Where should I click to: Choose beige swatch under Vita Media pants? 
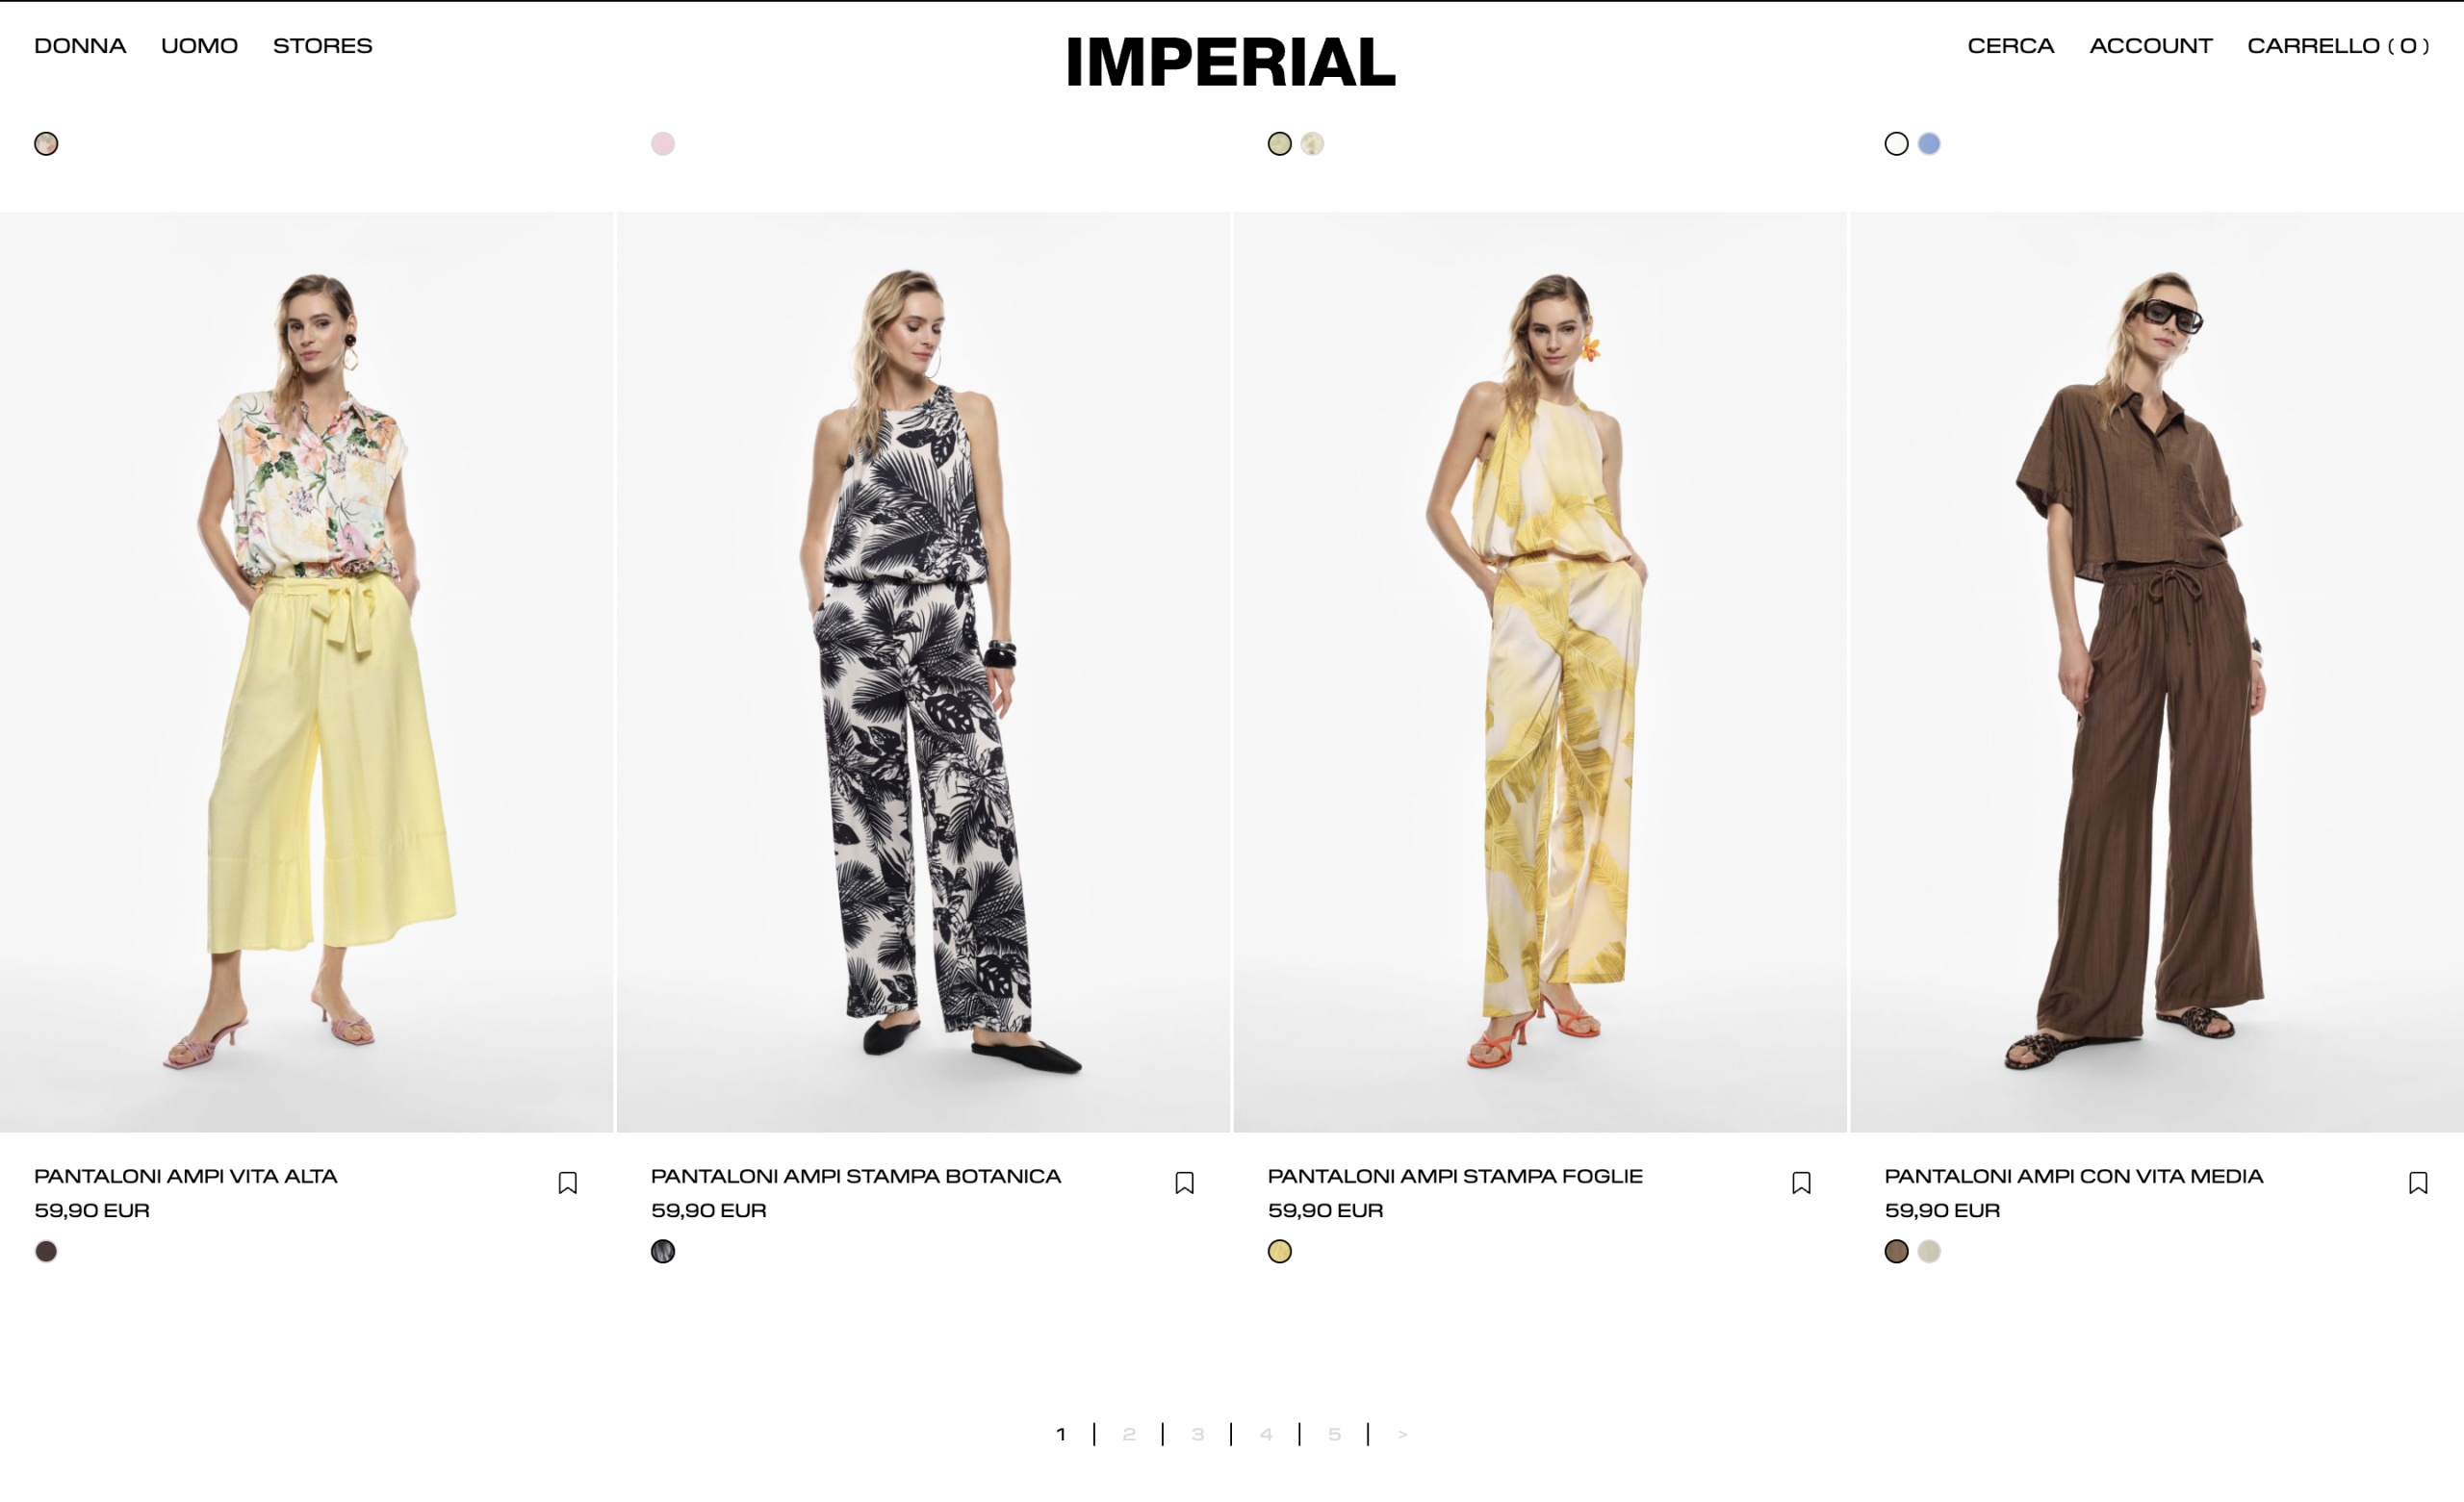tap(1930, 1252)
